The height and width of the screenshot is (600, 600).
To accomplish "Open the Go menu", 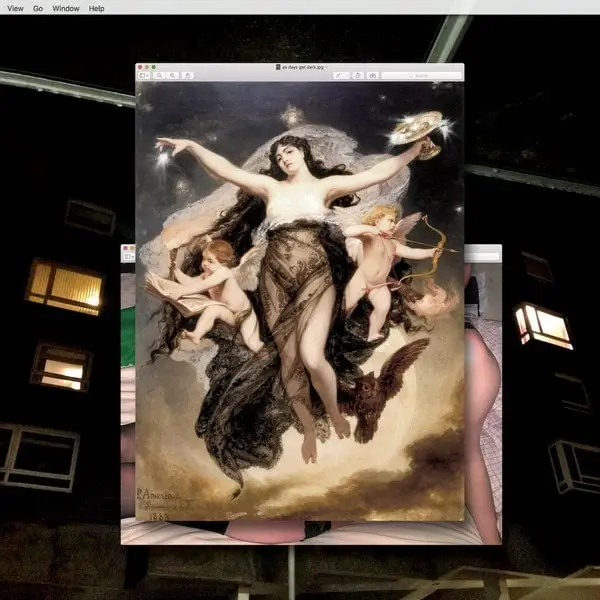I will (38, 8).
